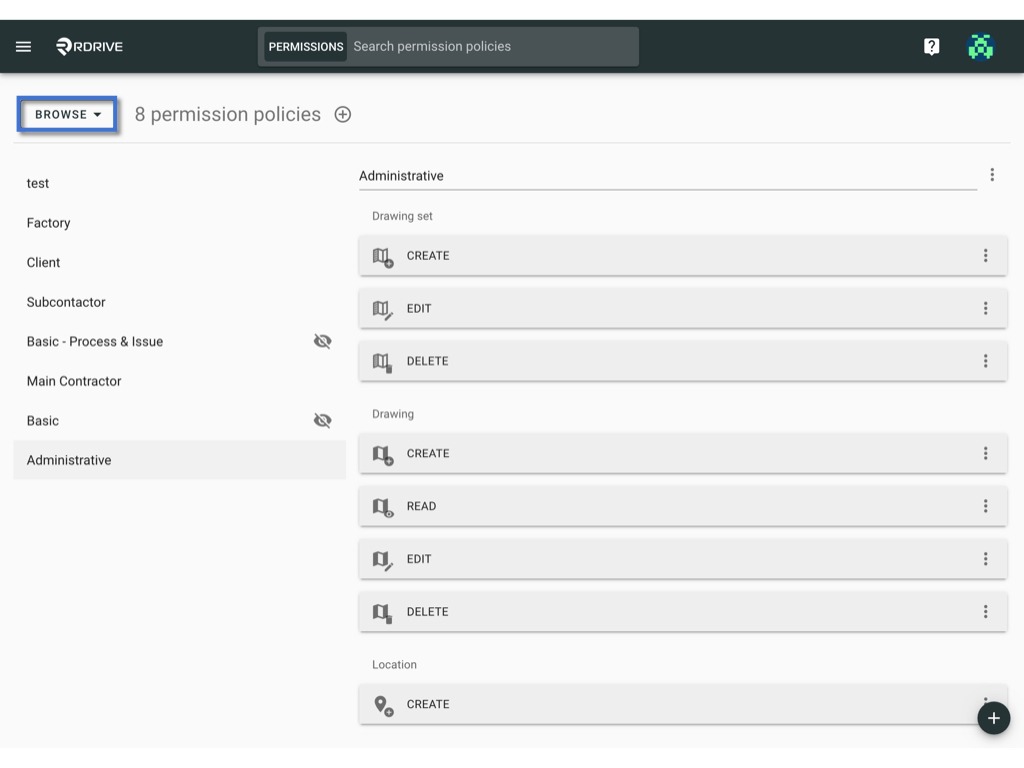Click the Drawing DELETE map icon

(x=383, y=613)
